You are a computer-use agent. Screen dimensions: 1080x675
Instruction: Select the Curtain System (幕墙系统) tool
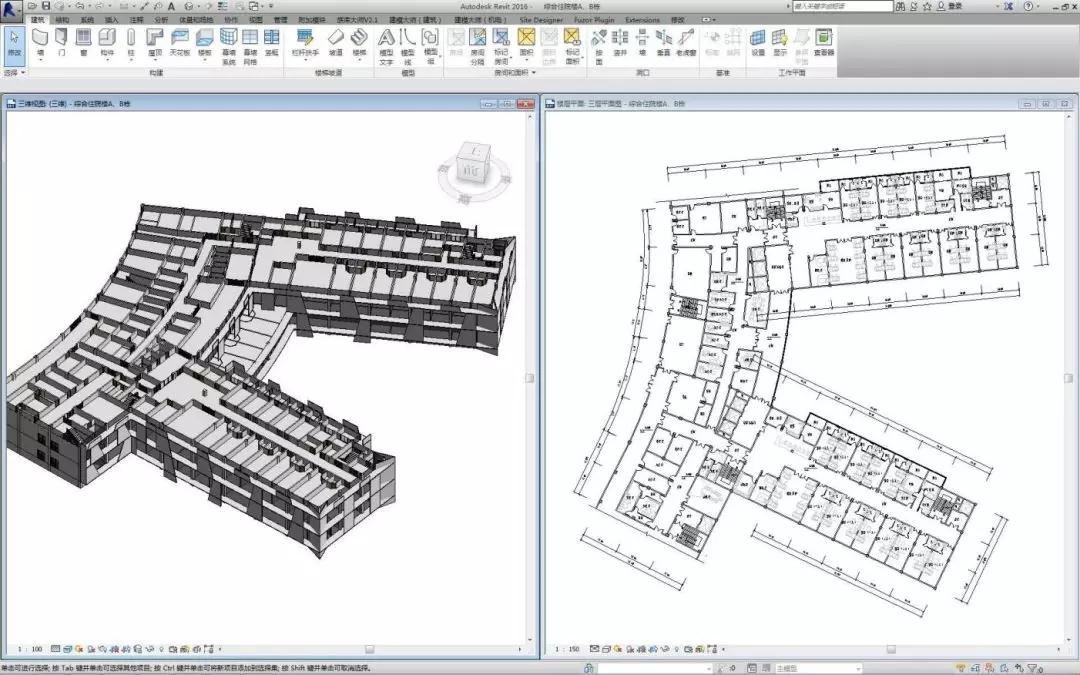coord(229,45)
